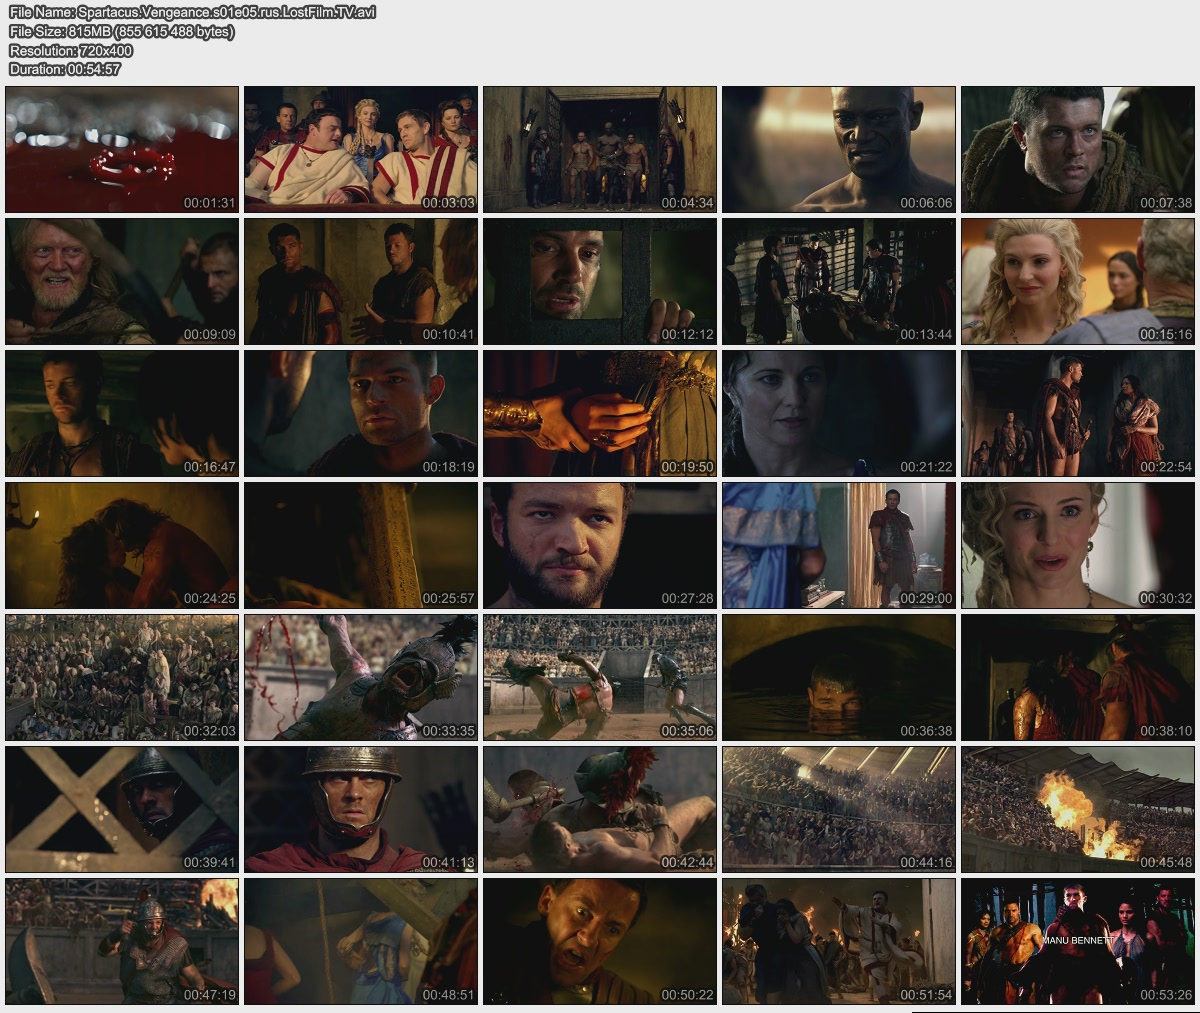Open the thumbnail at 00:03:03
This screenshot has width=1200, height=1013.
click(361, 149)
